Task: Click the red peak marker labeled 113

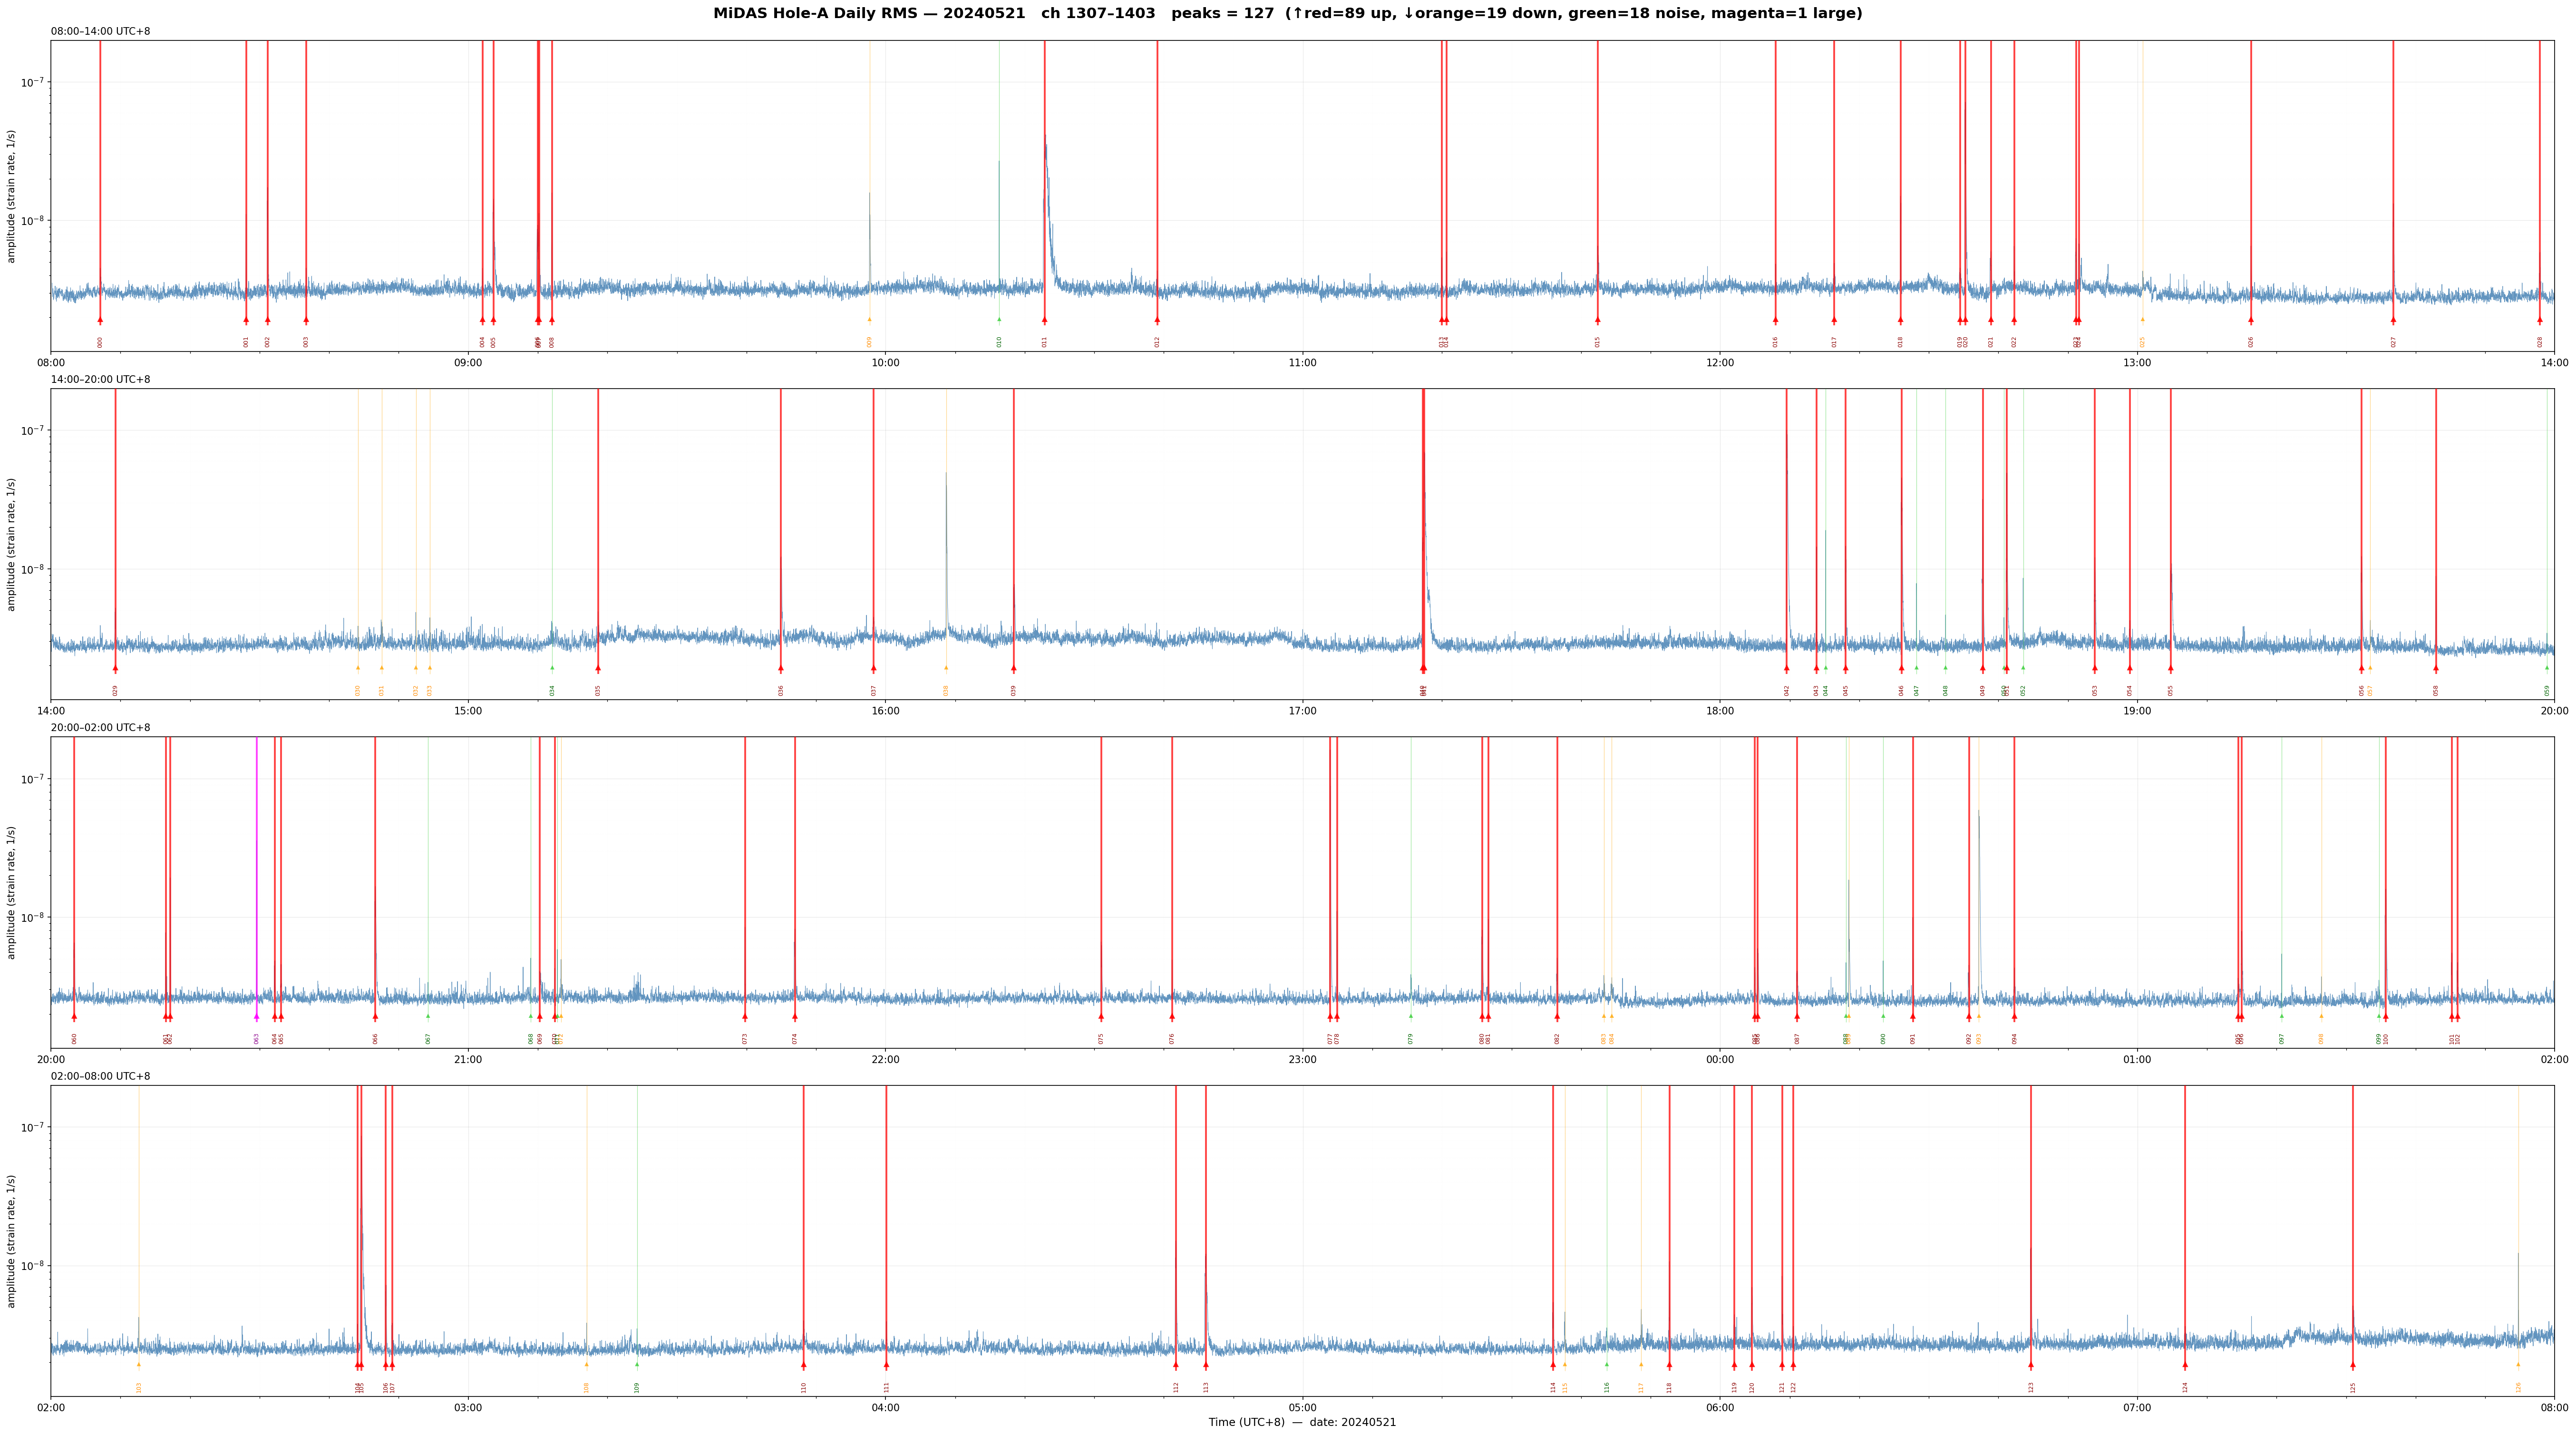Action: pos(1206,1365)
